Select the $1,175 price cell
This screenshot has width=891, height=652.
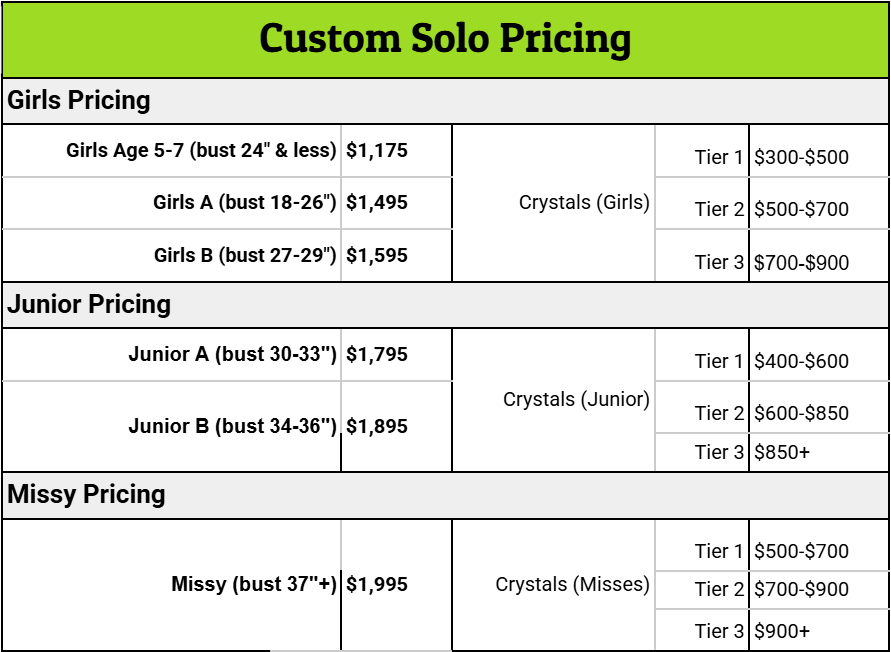click(377, 151)
